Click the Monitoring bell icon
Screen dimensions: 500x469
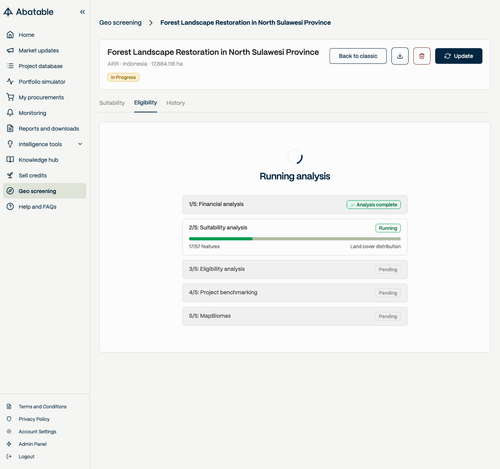click(x=10, y=113)
